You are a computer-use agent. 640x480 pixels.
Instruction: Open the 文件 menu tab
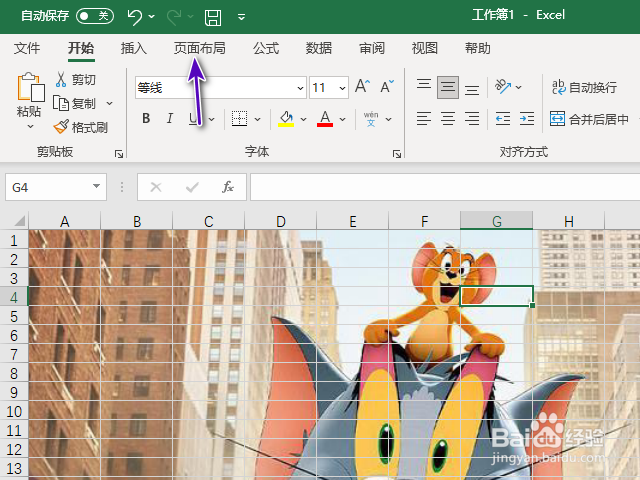(27, 48)
